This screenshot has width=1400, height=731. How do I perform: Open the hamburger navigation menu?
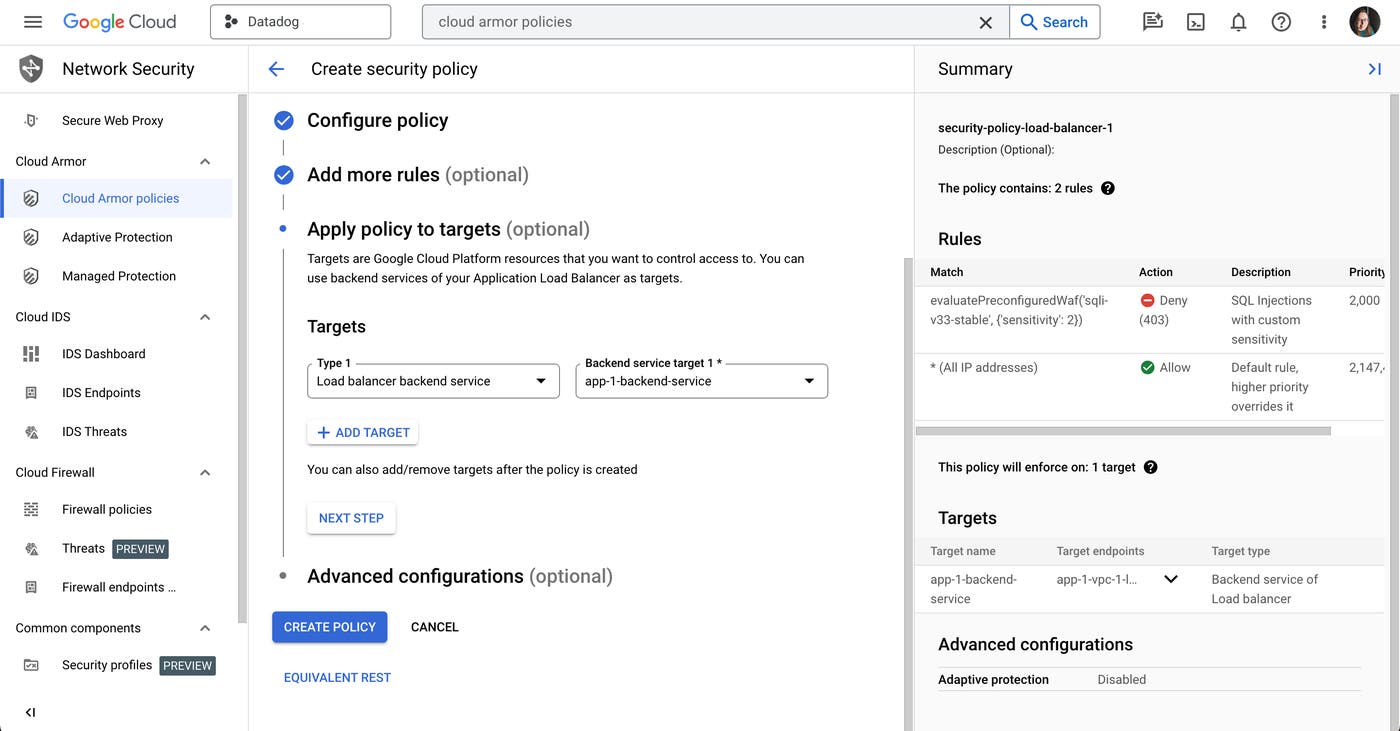32,22
